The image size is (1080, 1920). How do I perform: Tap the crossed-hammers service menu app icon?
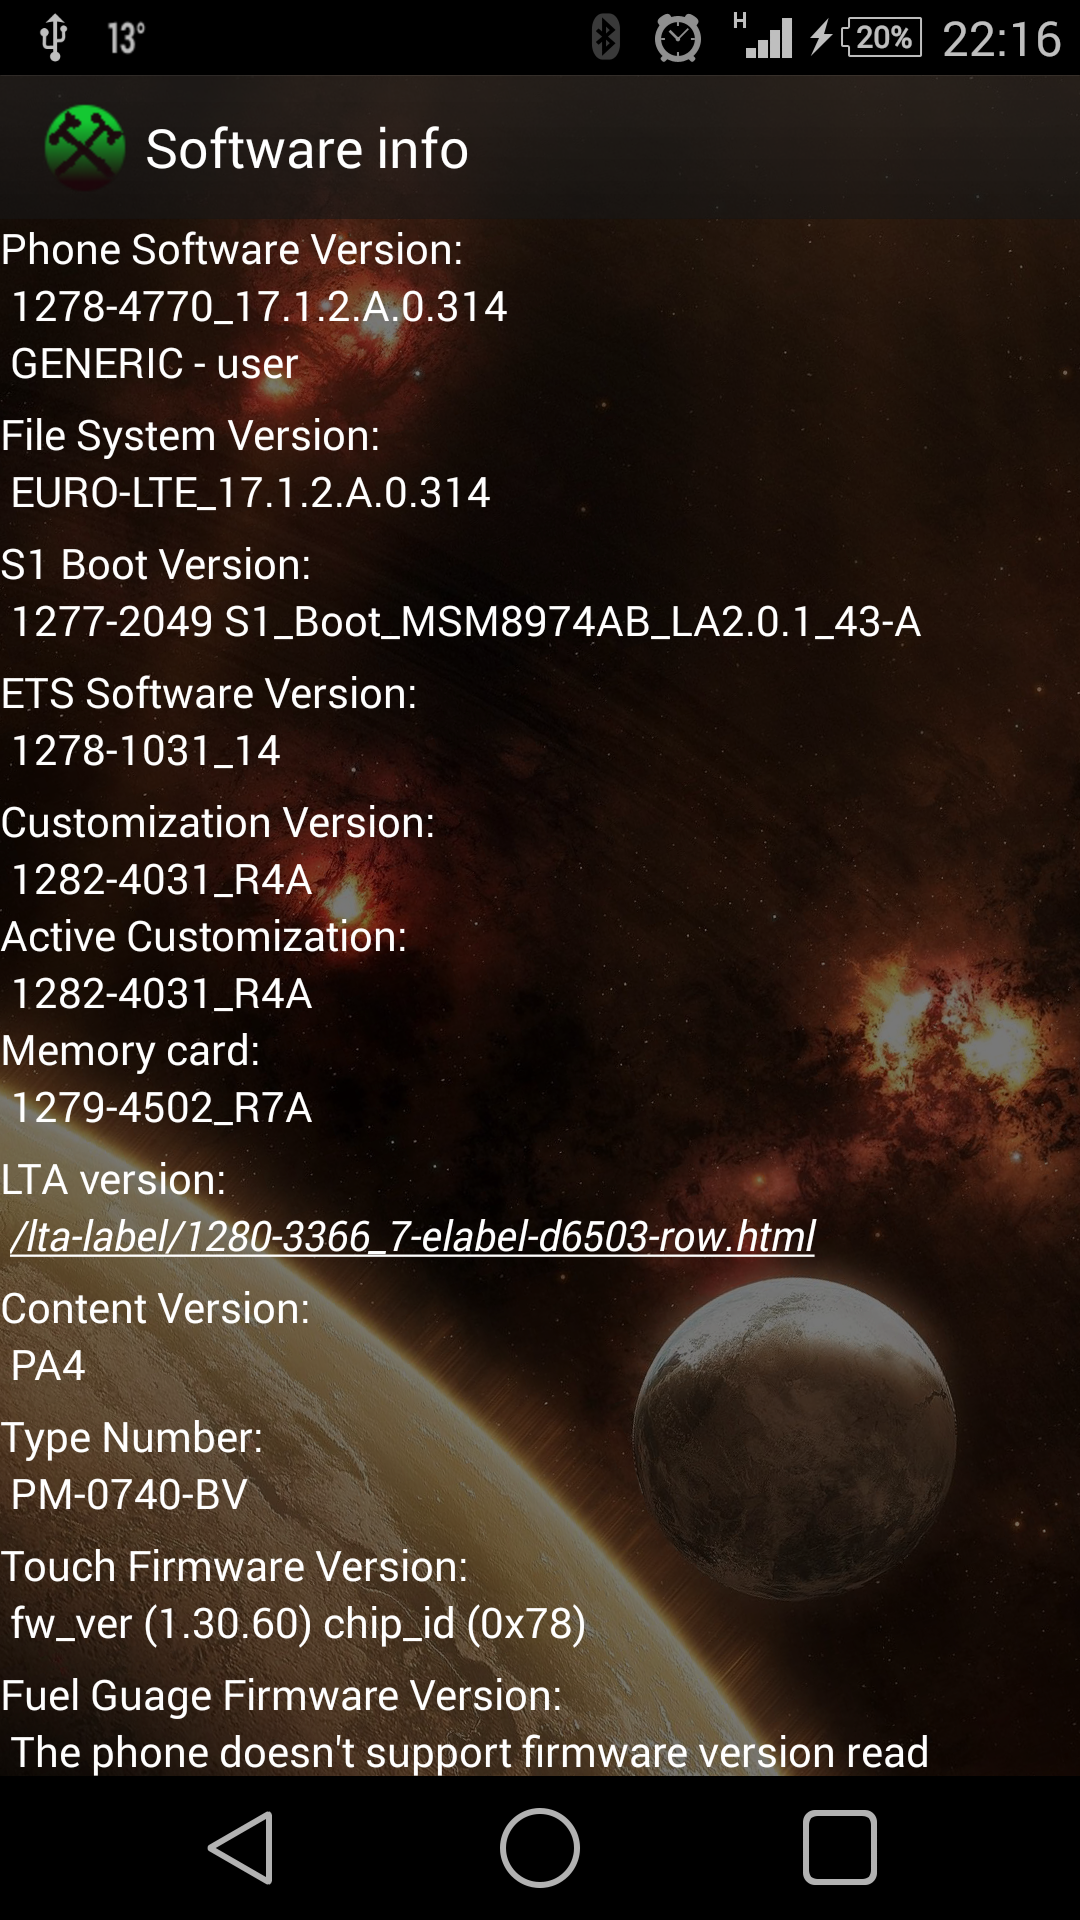pyautogui.click(x=85, y=148)
